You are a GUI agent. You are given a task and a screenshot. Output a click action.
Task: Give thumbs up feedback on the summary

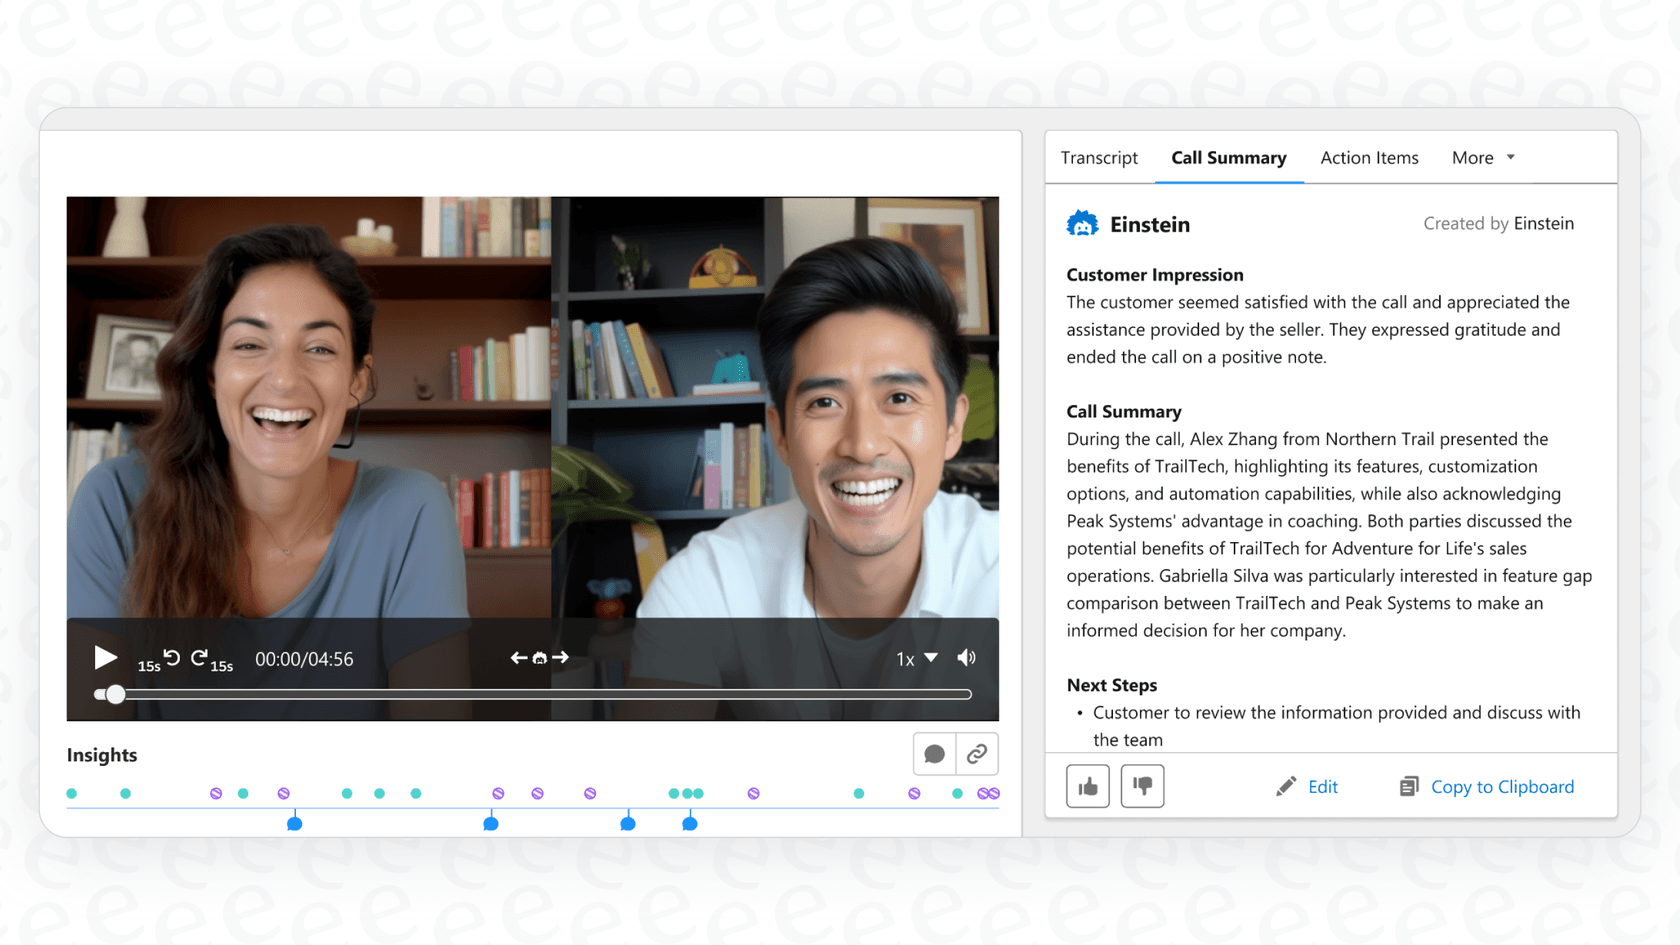[1087, 786]
